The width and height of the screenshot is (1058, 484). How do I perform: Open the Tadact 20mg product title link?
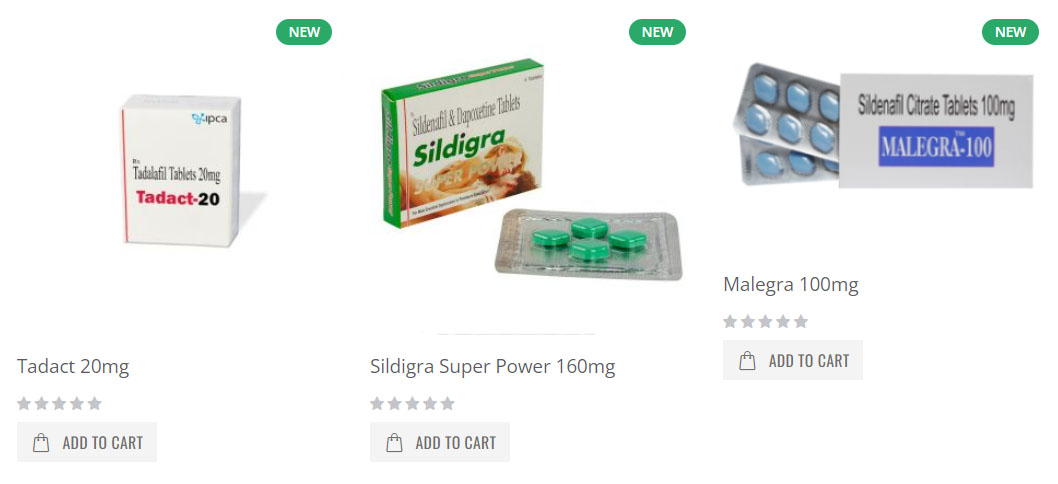pyautogui.click(x=73, y=367)
